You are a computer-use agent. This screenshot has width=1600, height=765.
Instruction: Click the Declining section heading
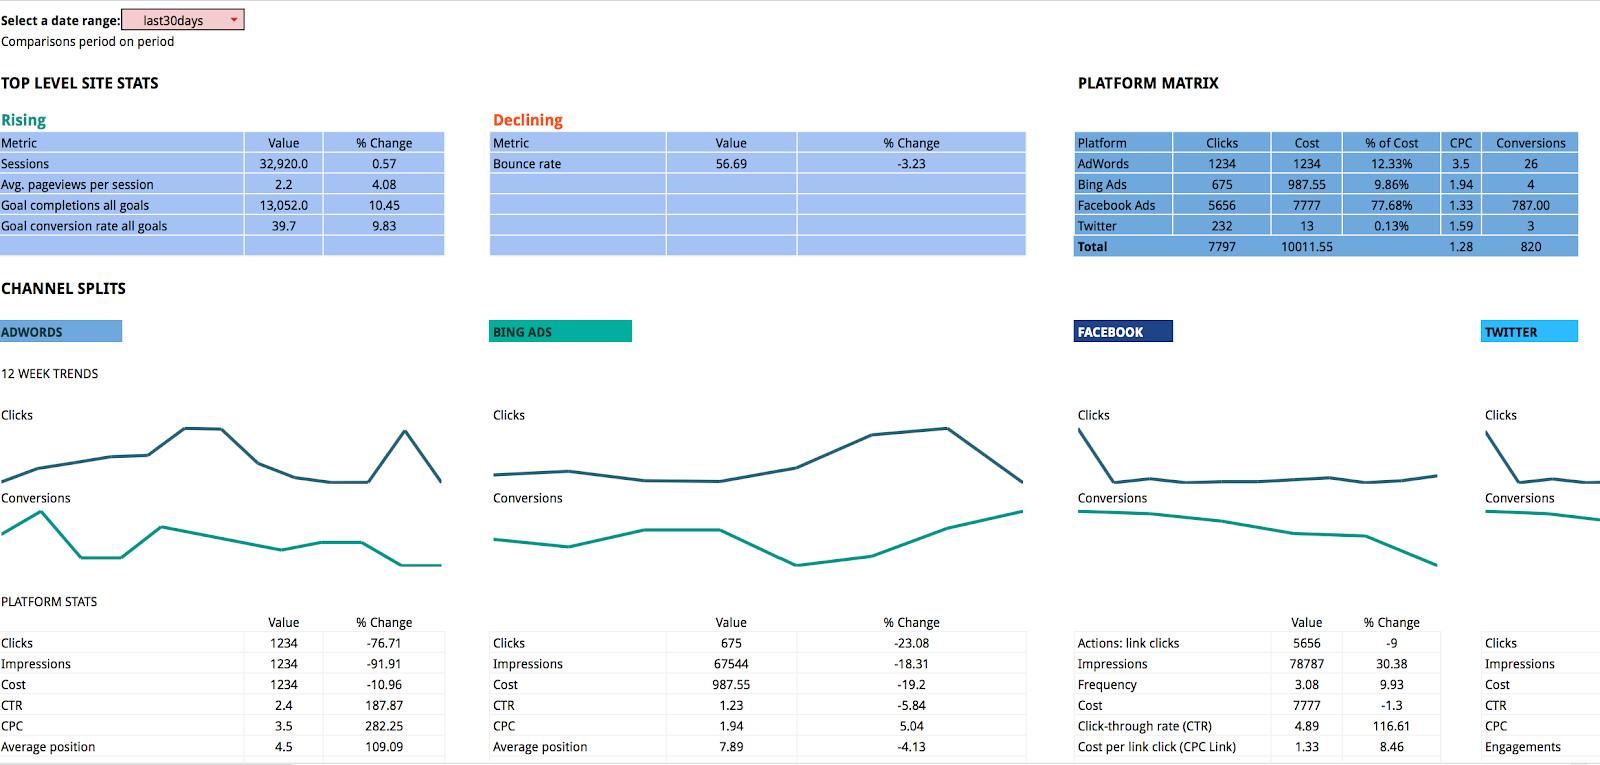coord(528,120)
